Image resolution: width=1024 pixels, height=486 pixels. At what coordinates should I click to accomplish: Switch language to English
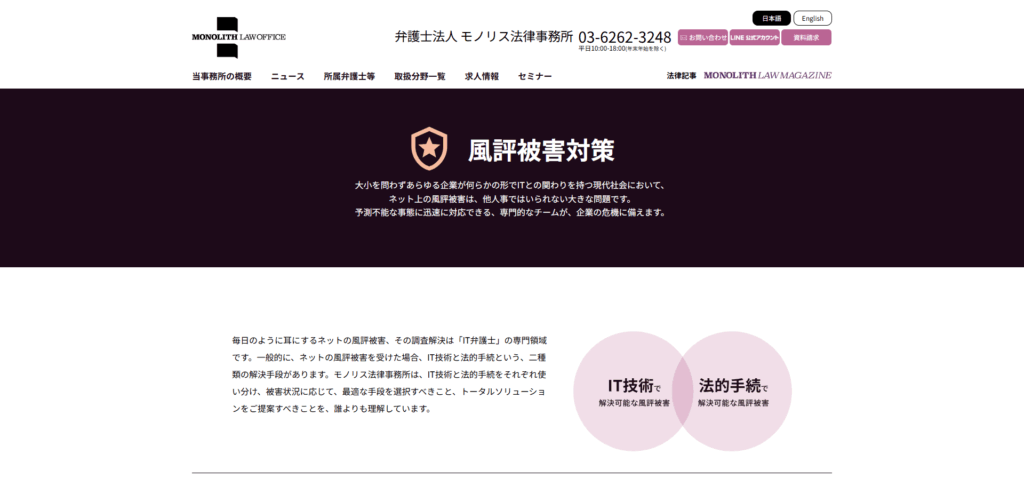812,18
